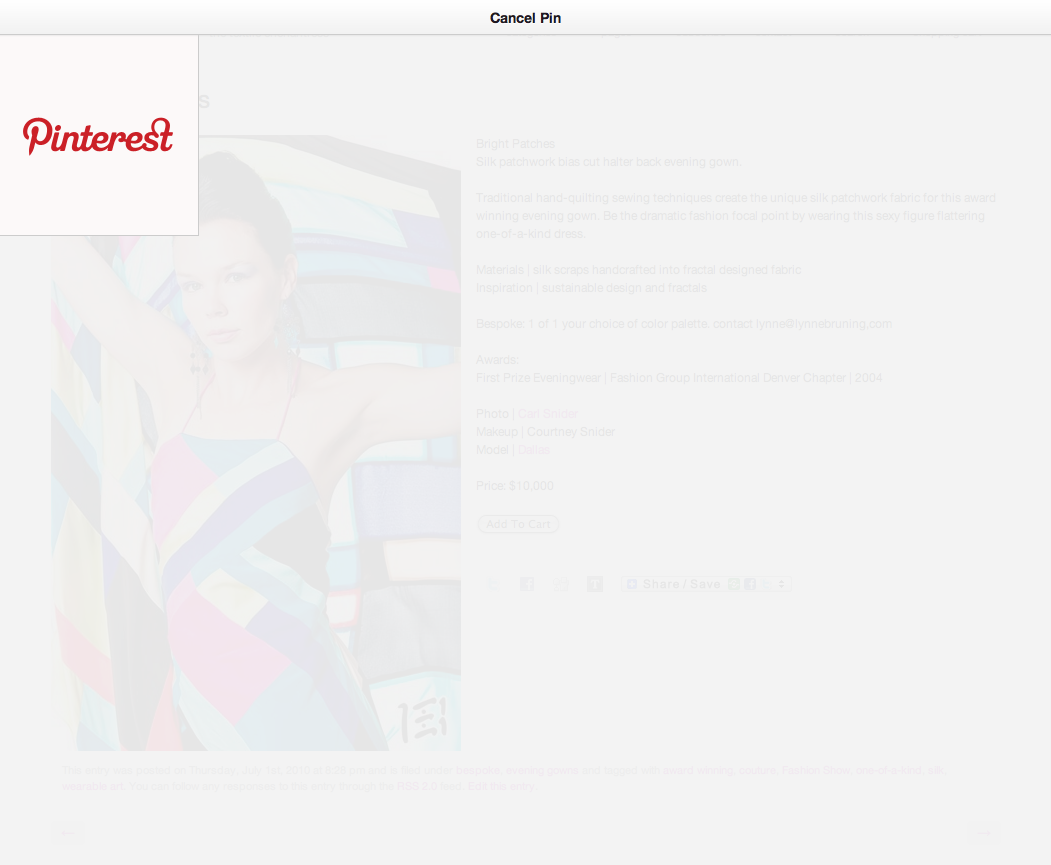Click the next entry arrow at bottom right
The width and height of the screenshot is (1051, 865).
click(x=984, y=832)
